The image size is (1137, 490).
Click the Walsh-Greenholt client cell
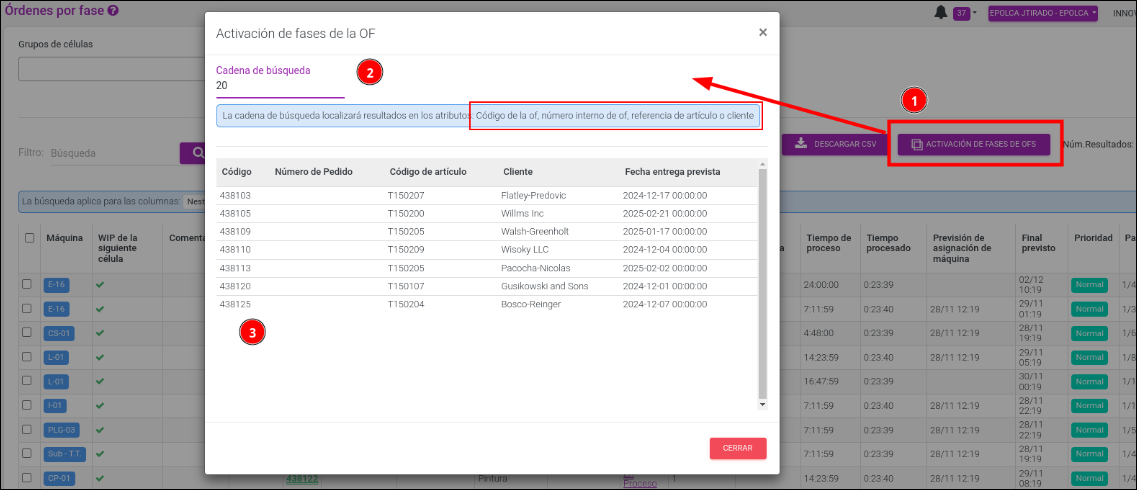click(534, 232)
